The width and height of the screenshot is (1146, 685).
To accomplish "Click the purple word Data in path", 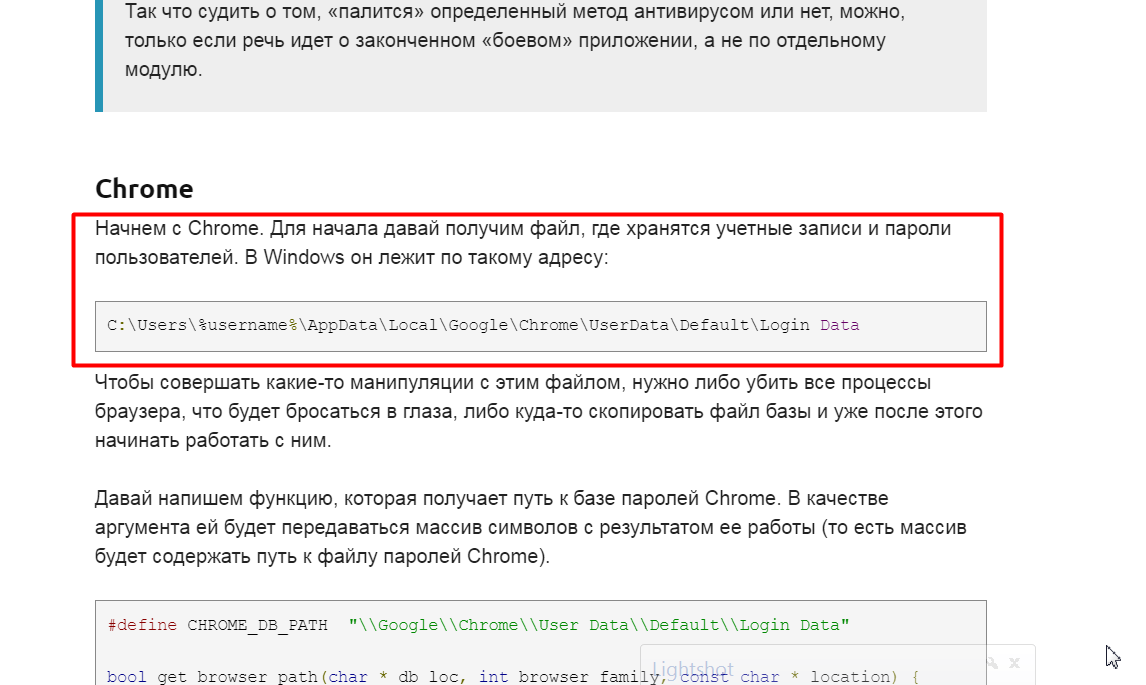I will pyautogui.click(x=839, y=325).
